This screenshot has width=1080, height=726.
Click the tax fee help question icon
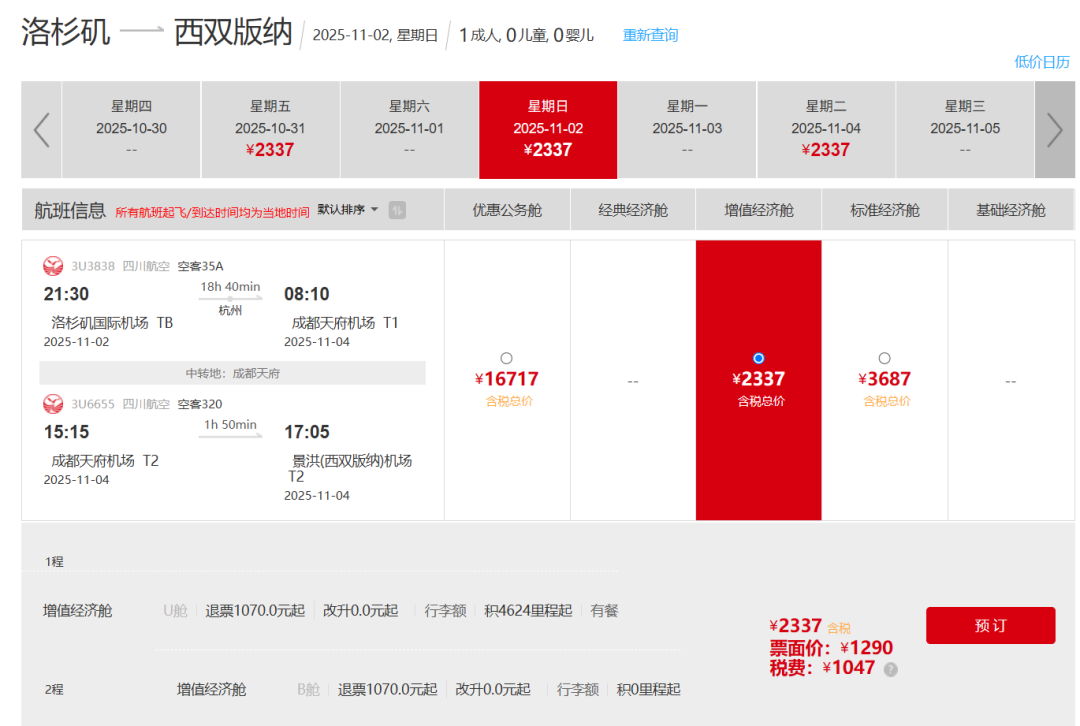(x=890, y=669)
